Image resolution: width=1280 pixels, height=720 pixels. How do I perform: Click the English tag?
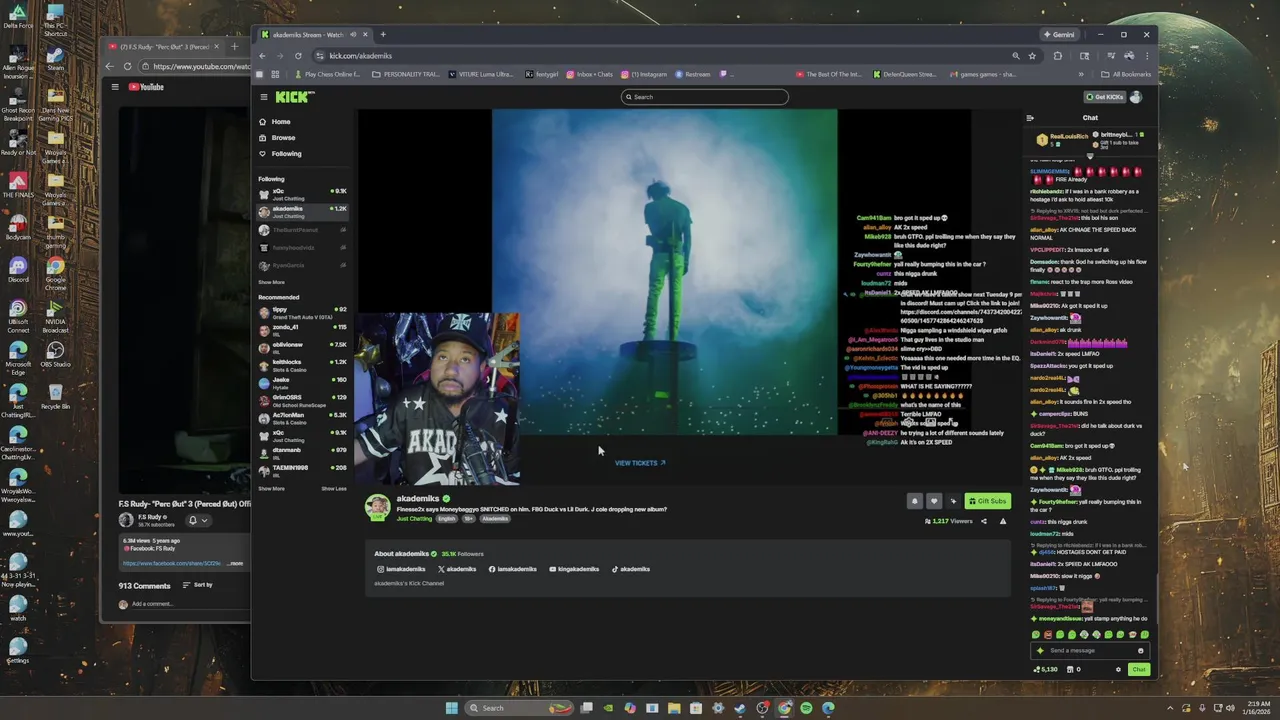click(x=446, y=519)
